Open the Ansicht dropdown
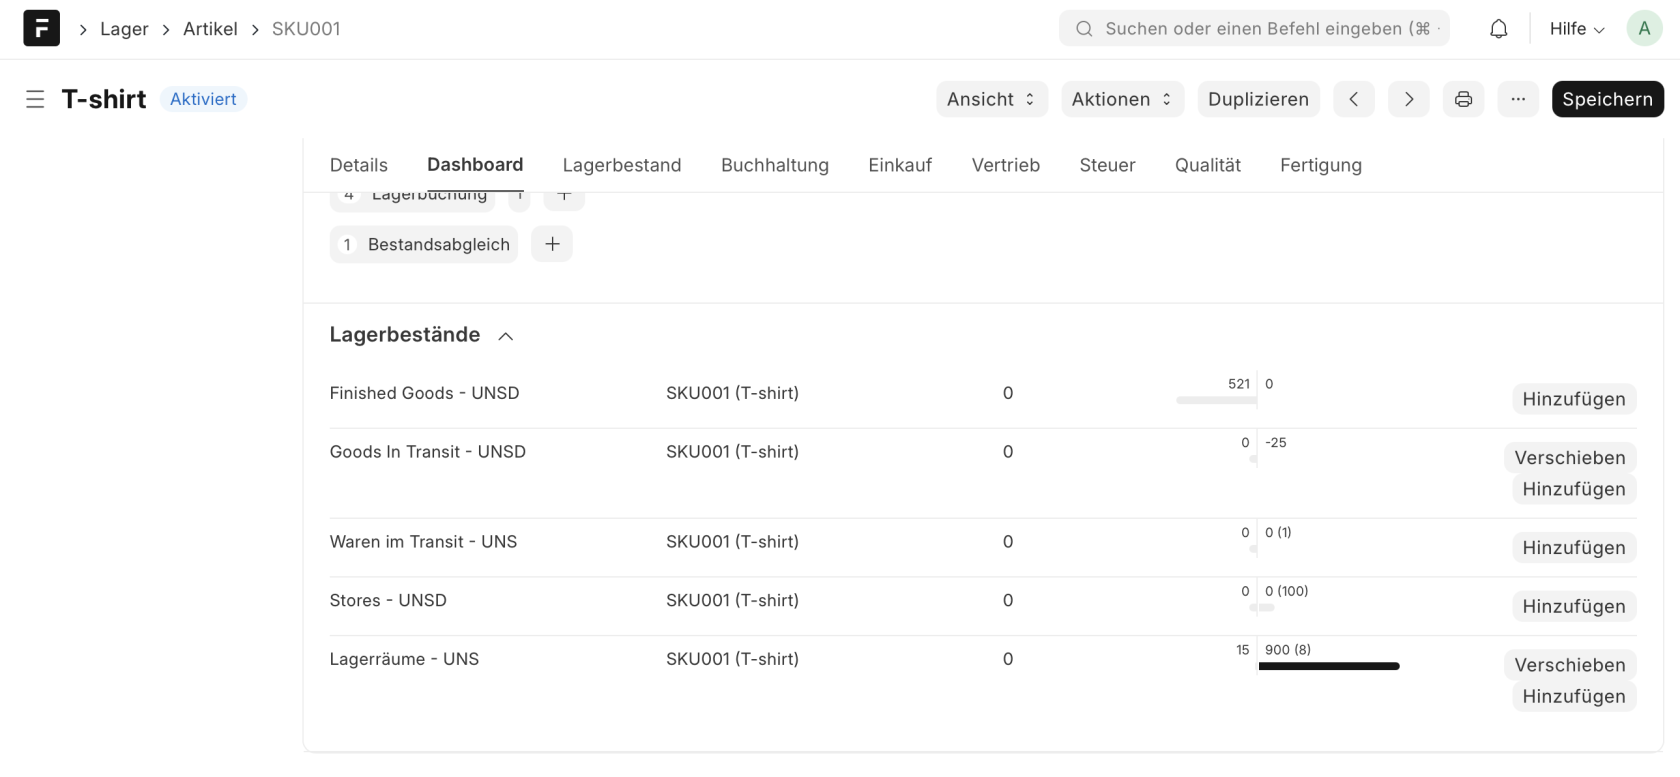This screenshot has width=1680, height=777. [991, 99]
